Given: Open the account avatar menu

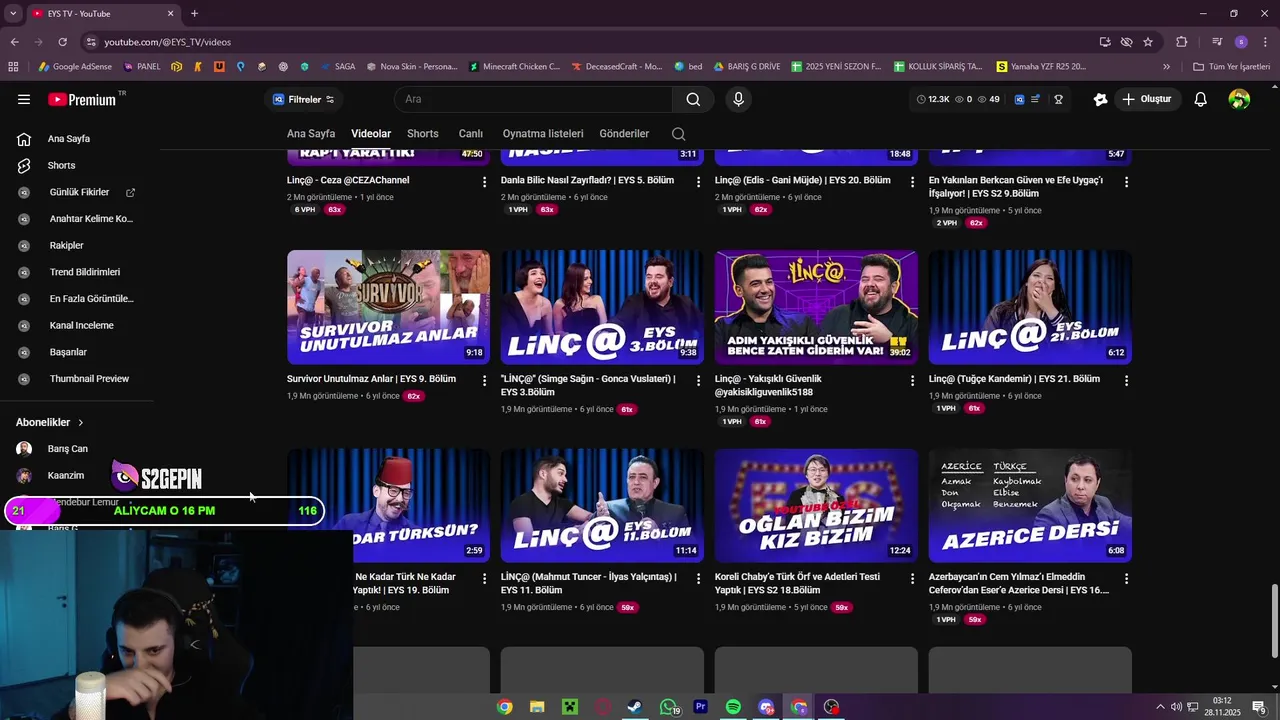Looking at the screenshot, I should pos(1240,99).
